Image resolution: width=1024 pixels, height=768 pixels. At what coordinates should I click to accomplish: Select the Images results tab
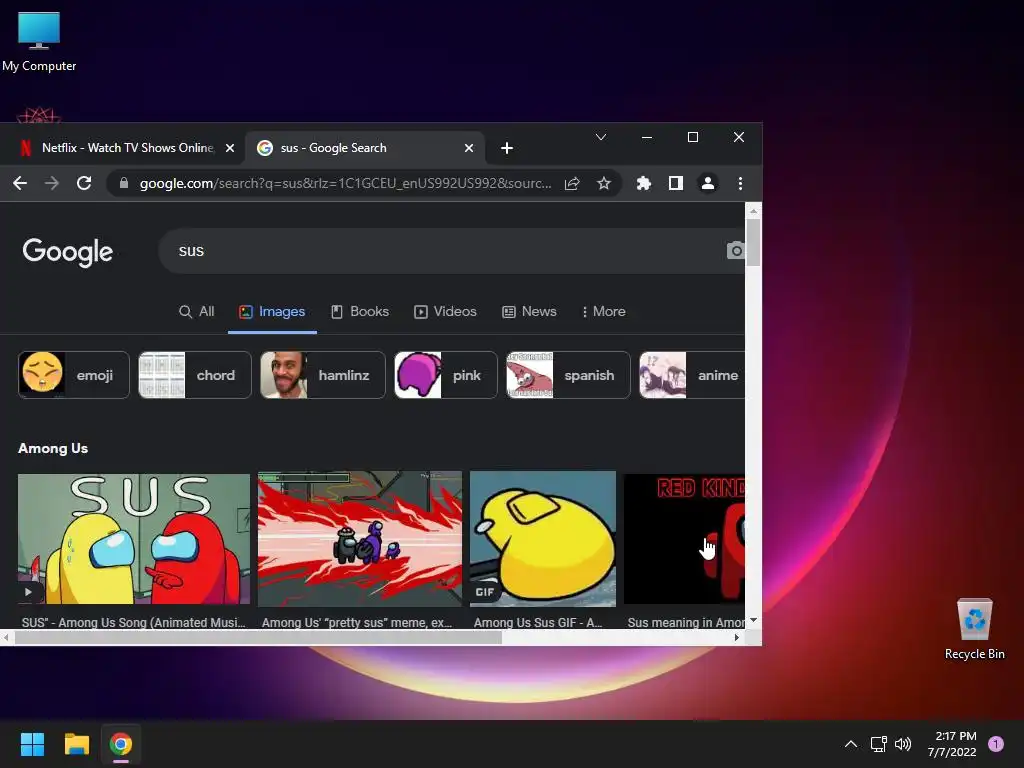(x=272, y=312)
